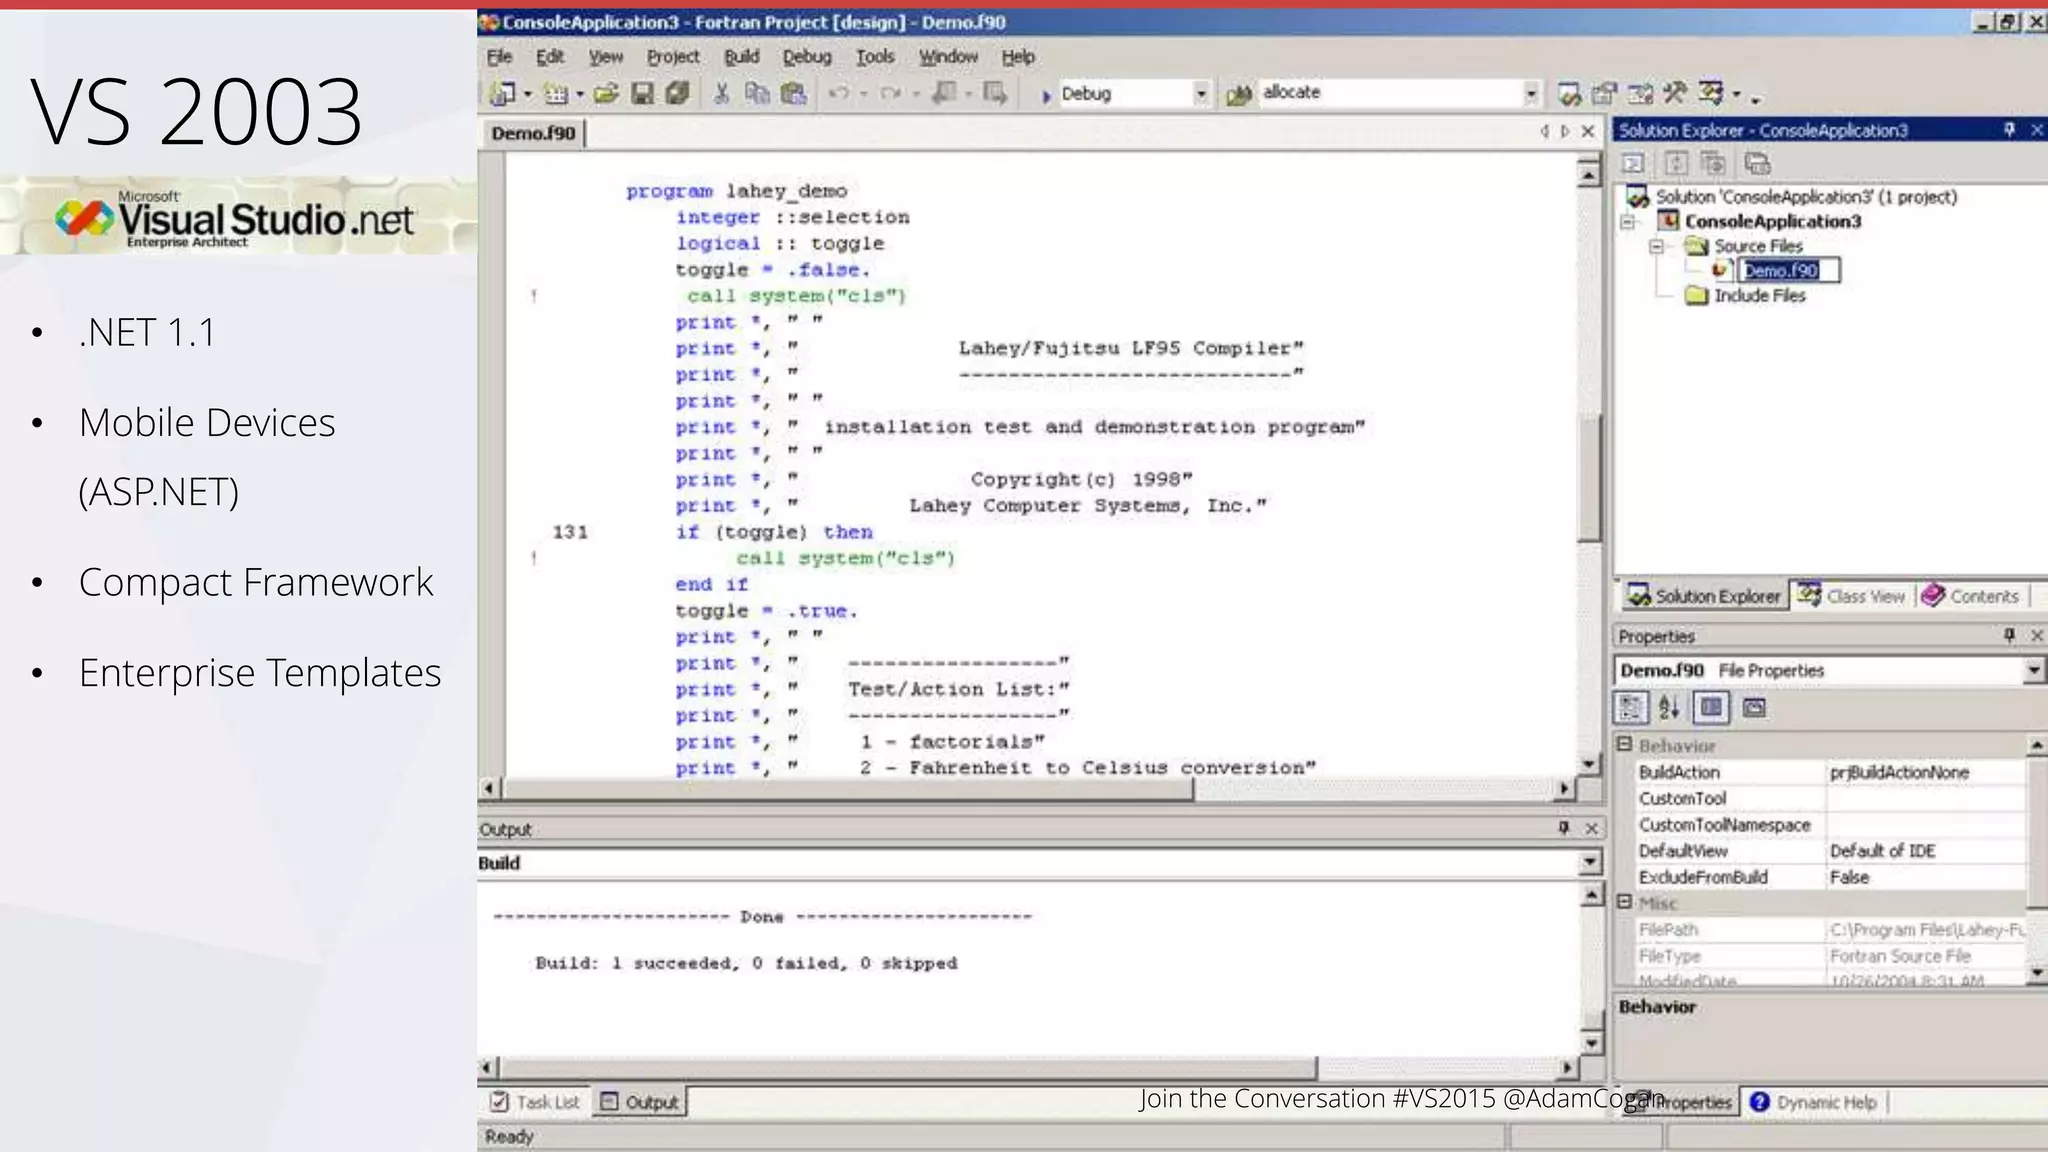This screenshot has width=2048, height=1152.
Task: Click the Class View toolbar icon
Action: (1711, 94)
